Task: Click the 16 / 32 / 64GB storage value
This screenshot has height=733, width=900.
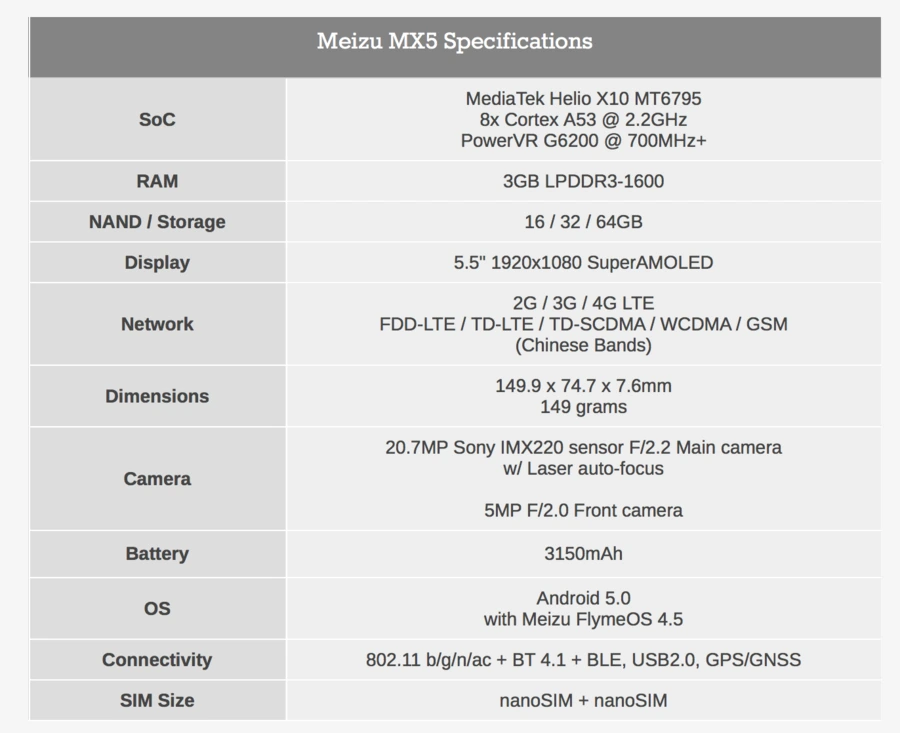Action: (x=583, y=222)
